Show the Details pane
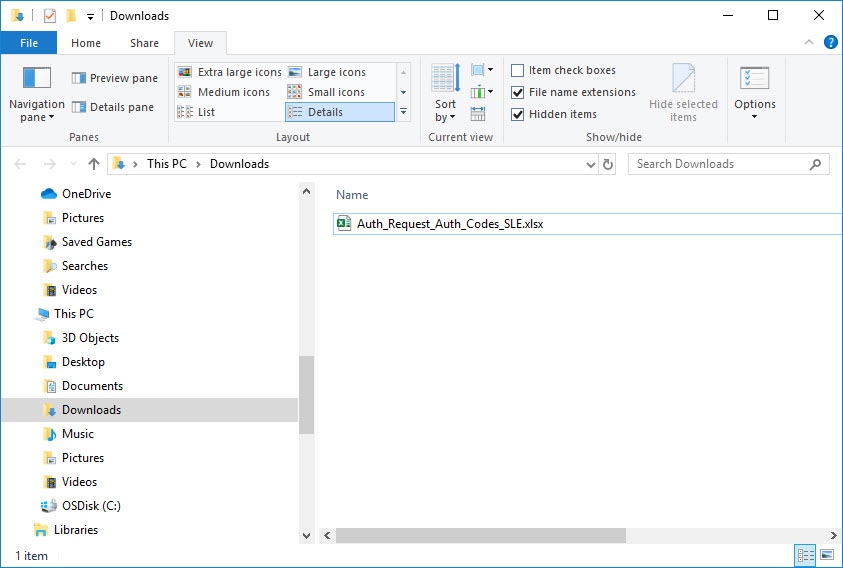The width and height of the screenshot is (843, 568). pyautogui.click(x=113, y=107)
